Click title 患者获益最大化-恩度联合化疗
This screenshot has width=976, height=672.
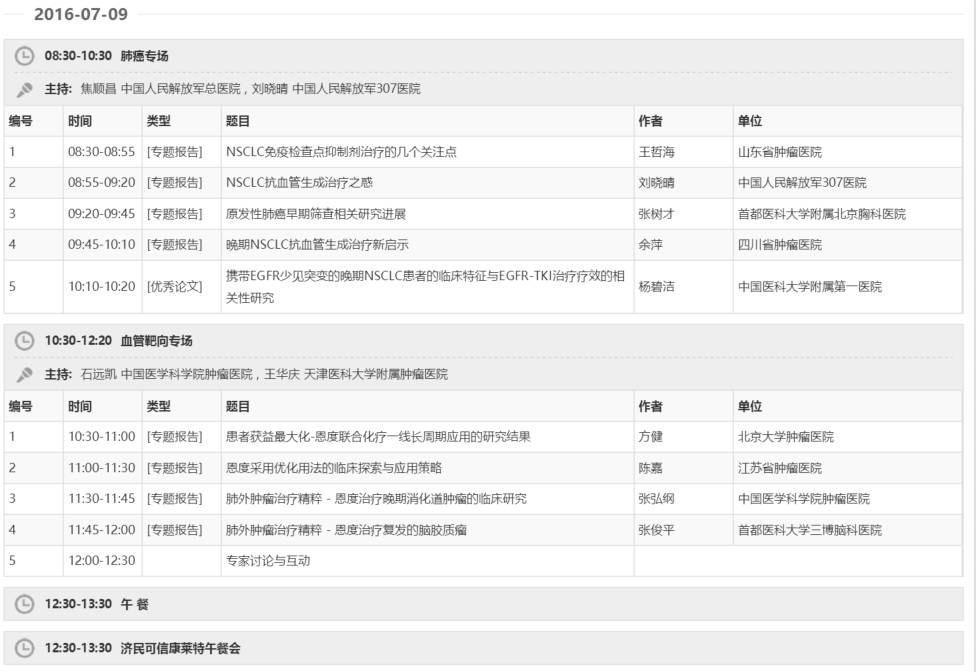click(x=378, y=437)
